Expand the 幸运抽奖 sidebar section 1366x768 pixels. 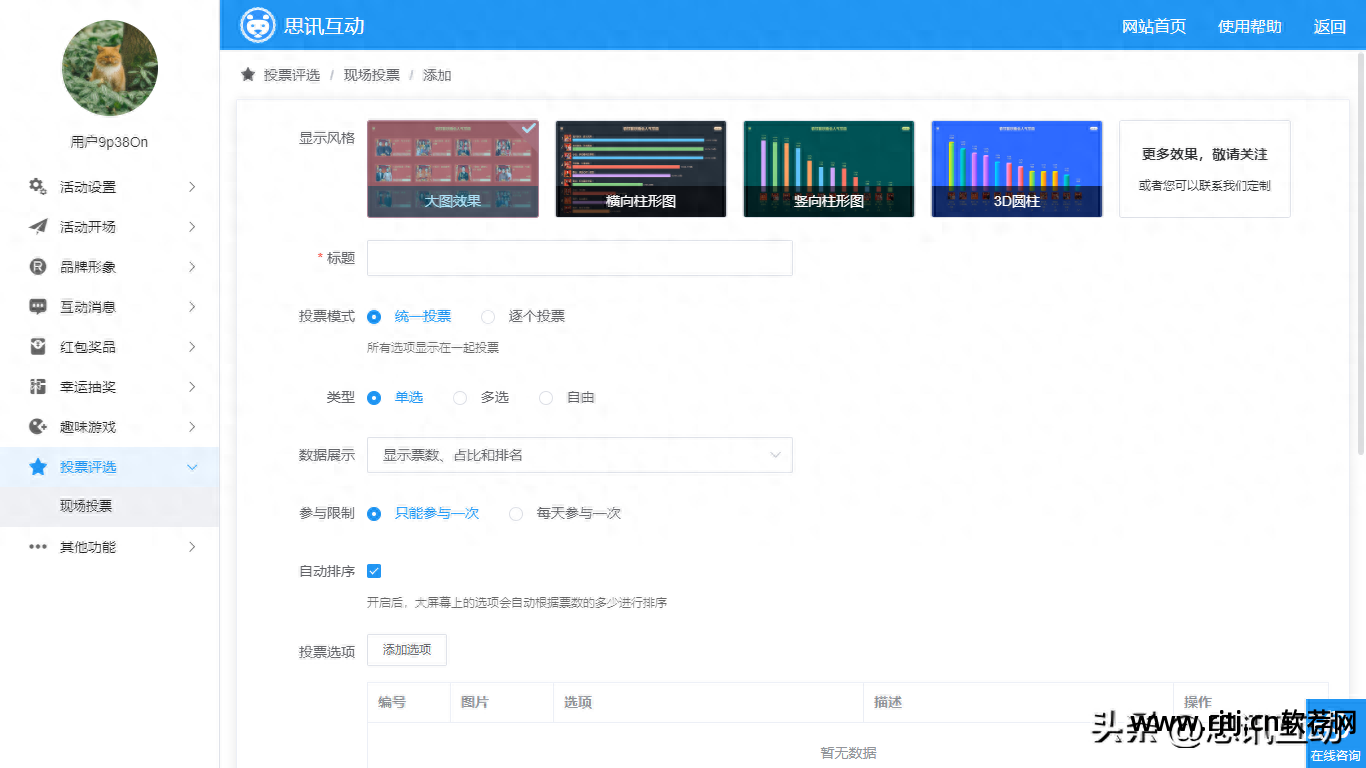(110, 386)
